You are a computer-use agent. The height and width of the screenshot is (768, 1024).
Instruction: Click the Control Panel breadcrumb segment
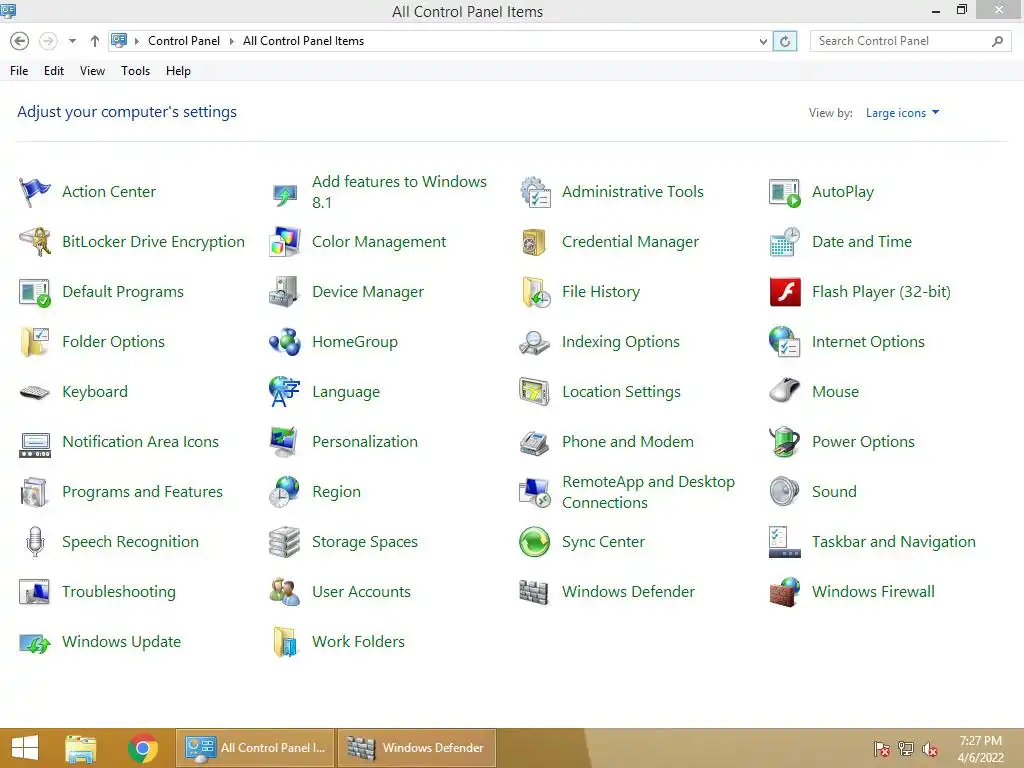pyautogui.click(x=184, y=41)
